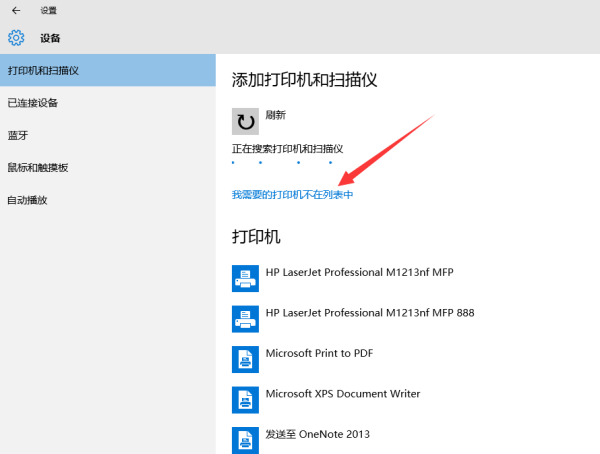This screenshot has width=600, height=454.
Task: Open 蓝牙 settings from the sidebar
Action: click(x=17, y=135)
